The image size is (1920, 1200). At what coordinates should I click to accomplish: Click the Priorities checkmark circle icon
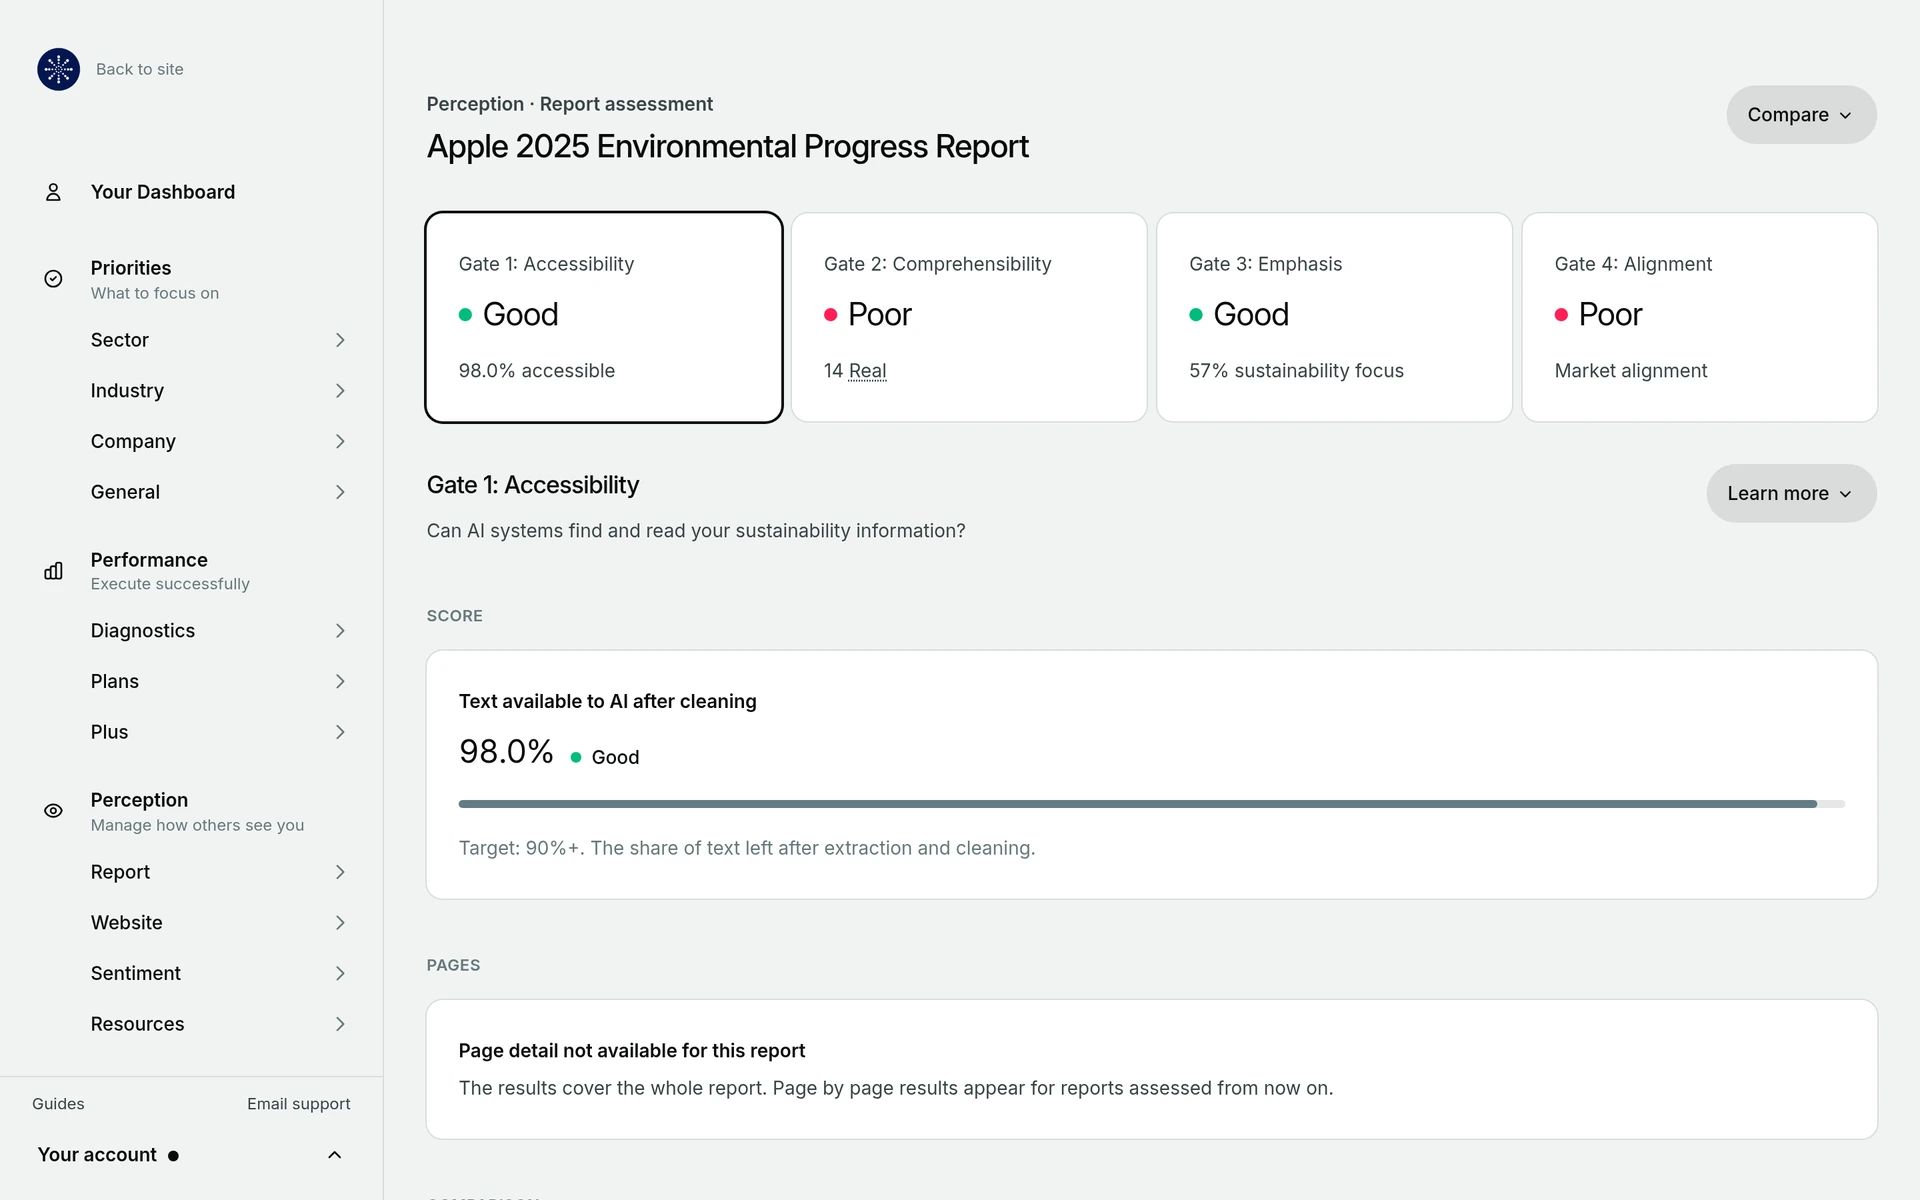tap(53, 279)
